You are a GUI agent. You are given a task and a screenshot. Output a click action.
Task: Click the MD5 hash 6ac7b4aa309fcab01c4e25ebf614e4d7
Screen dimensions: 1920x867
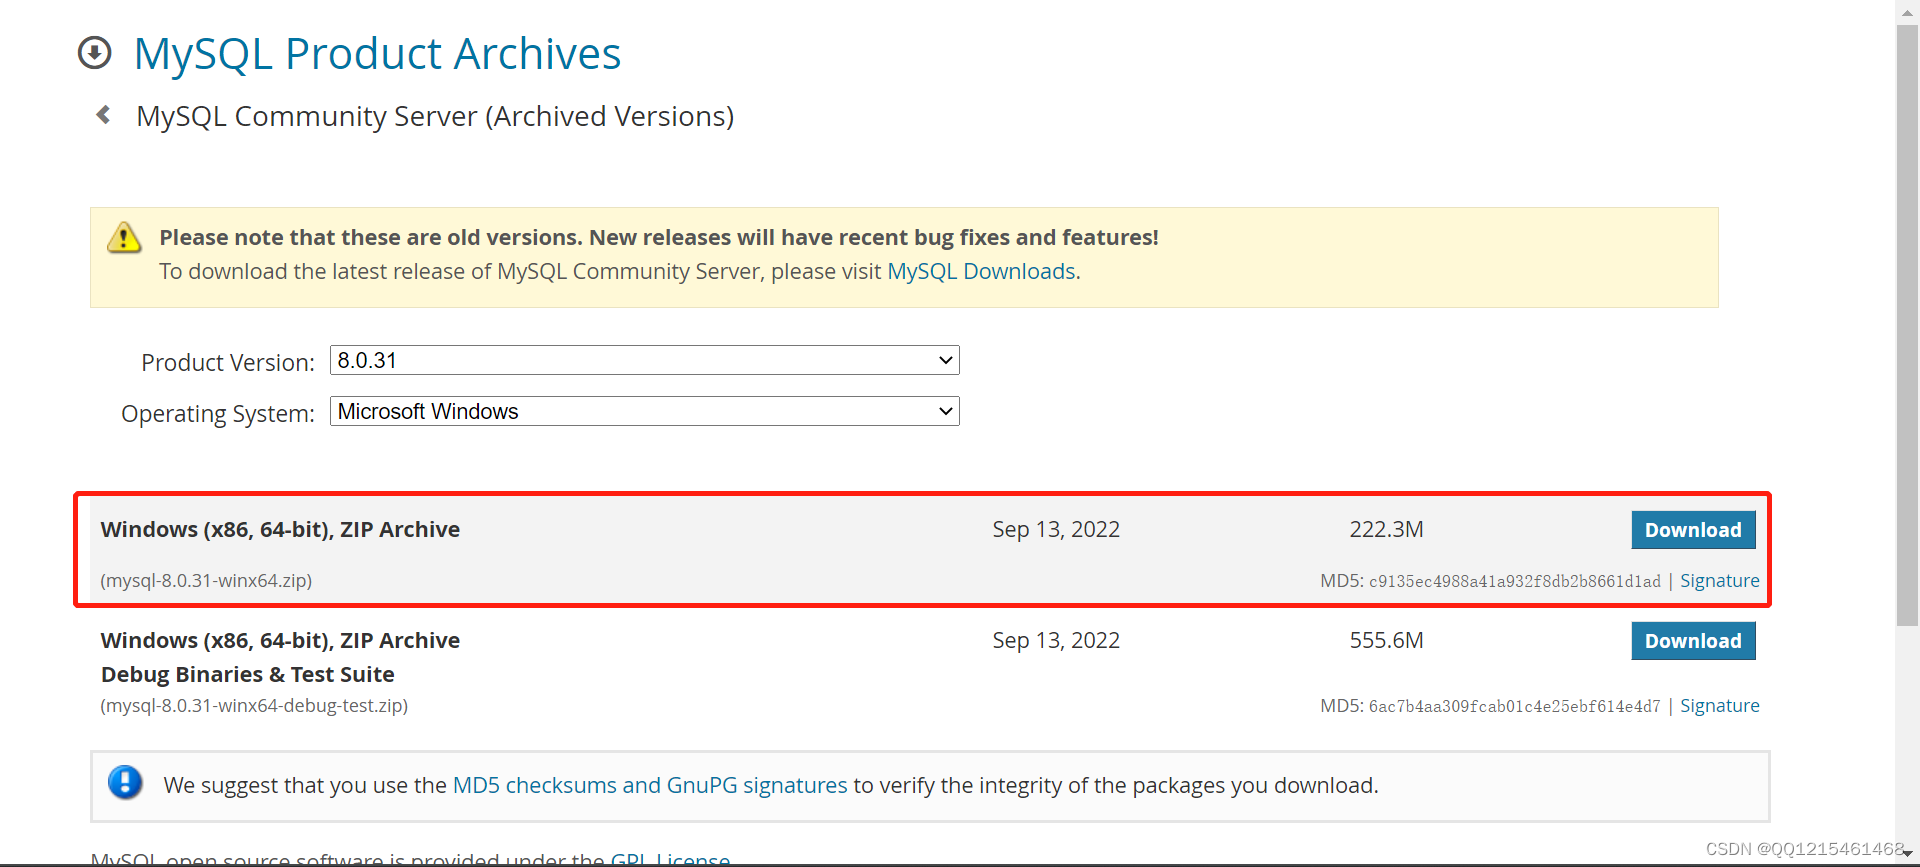tap(1514, 707)
